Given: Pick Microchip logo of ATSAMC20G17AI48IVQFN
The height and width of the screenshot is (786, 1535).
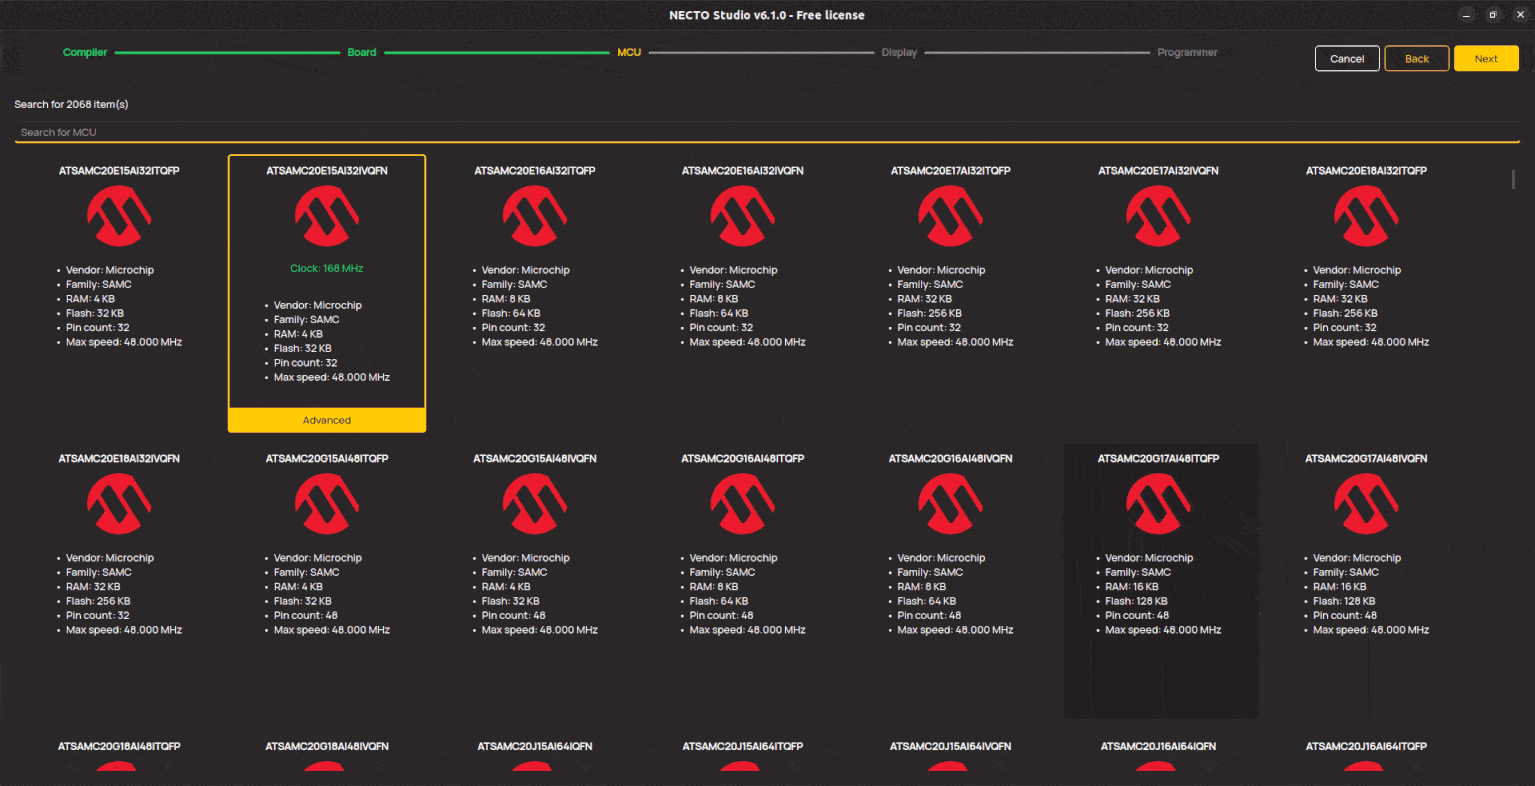Looking at the screenshot, I should (1366, 504).
